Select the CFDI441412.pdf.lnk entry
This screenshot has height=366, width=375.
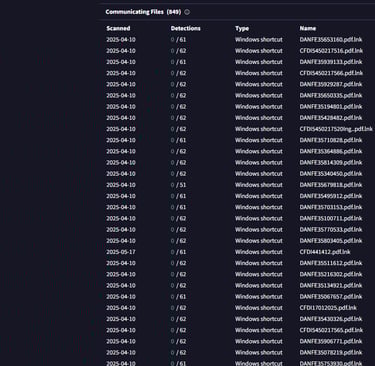coord(325,252)
